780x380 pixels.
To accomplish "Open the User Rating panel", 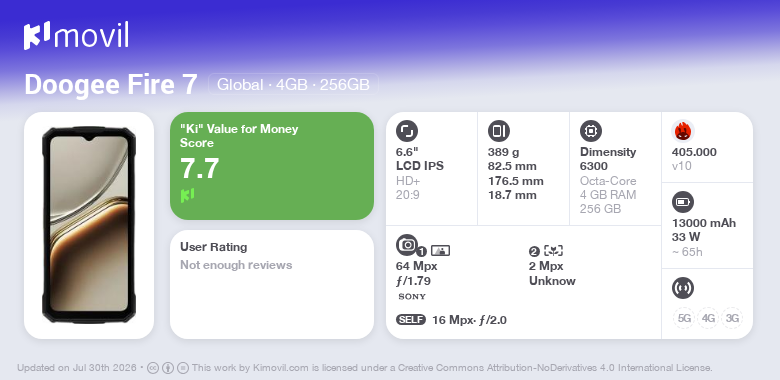I will [x=272, y=285].
